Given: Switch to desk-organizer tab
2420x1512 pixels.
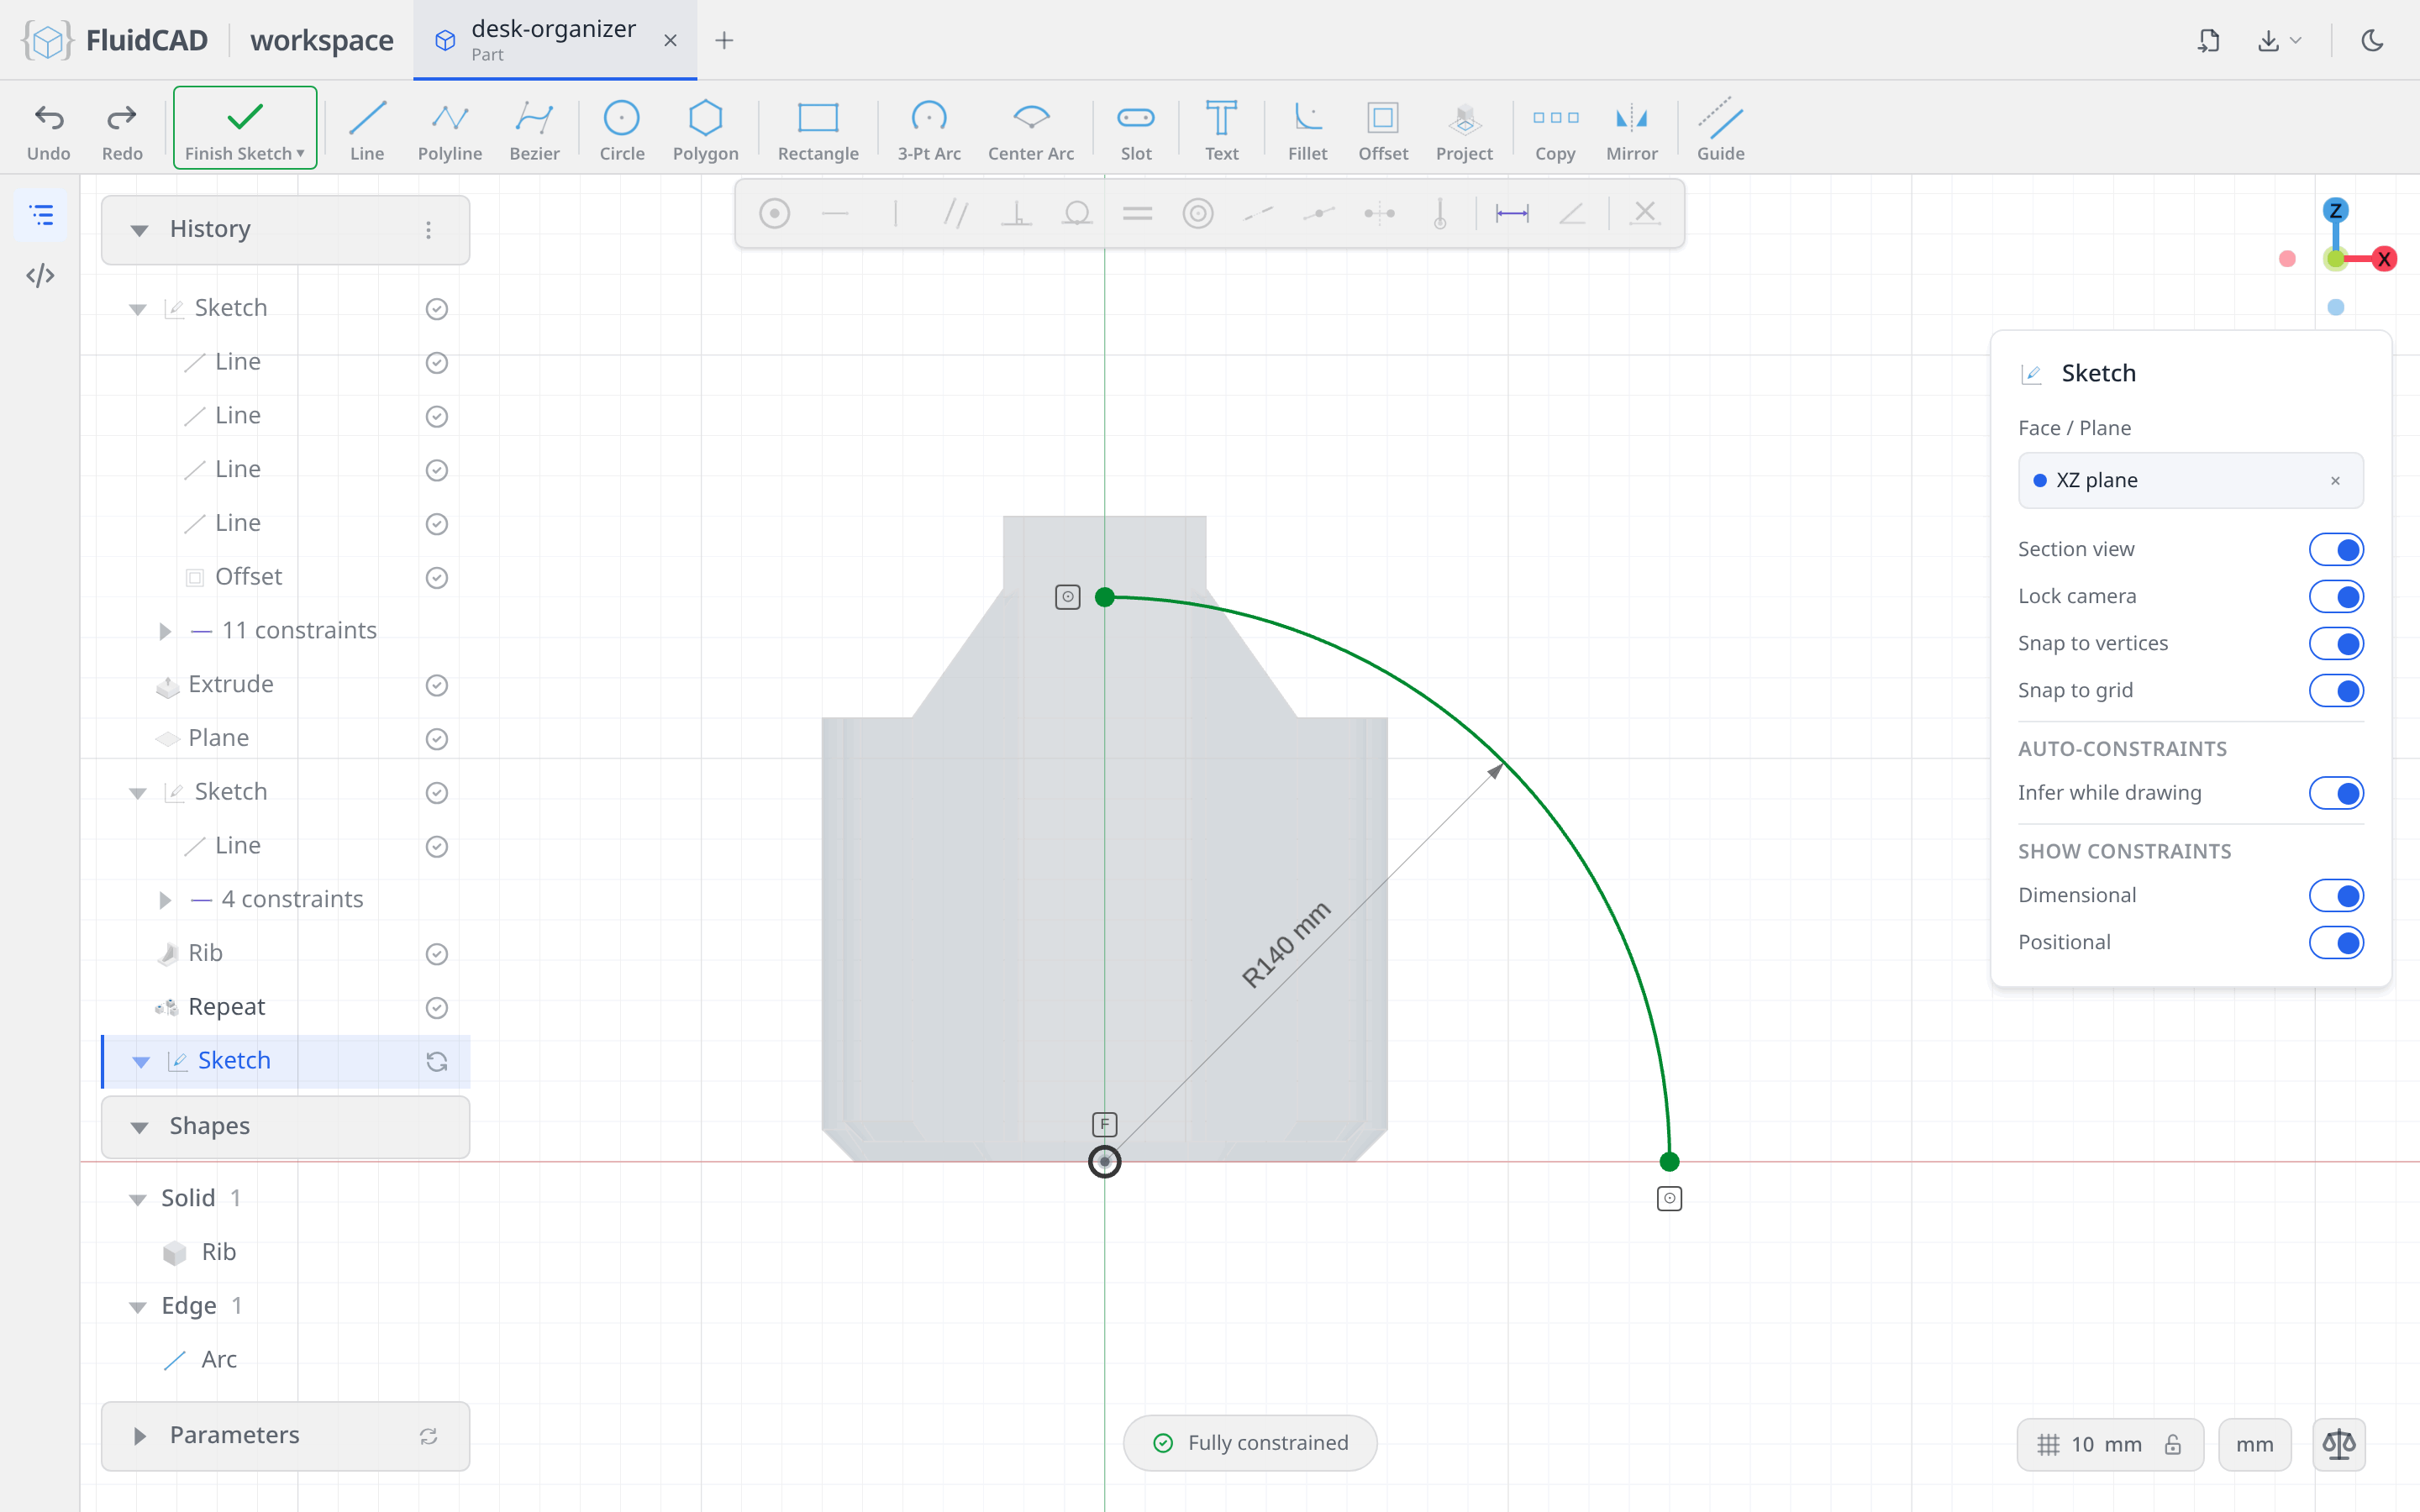Looking at the screenshot, I should tap(555, 40).
